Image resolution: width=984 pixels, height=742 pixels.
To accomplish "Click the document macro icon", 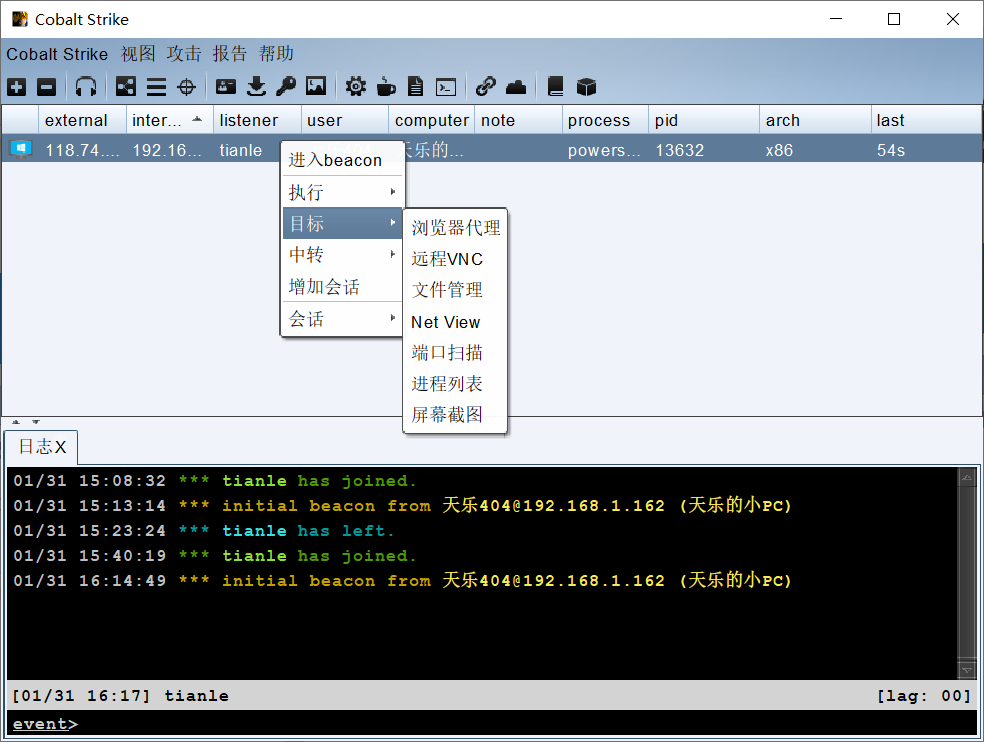I will [415, 87].
